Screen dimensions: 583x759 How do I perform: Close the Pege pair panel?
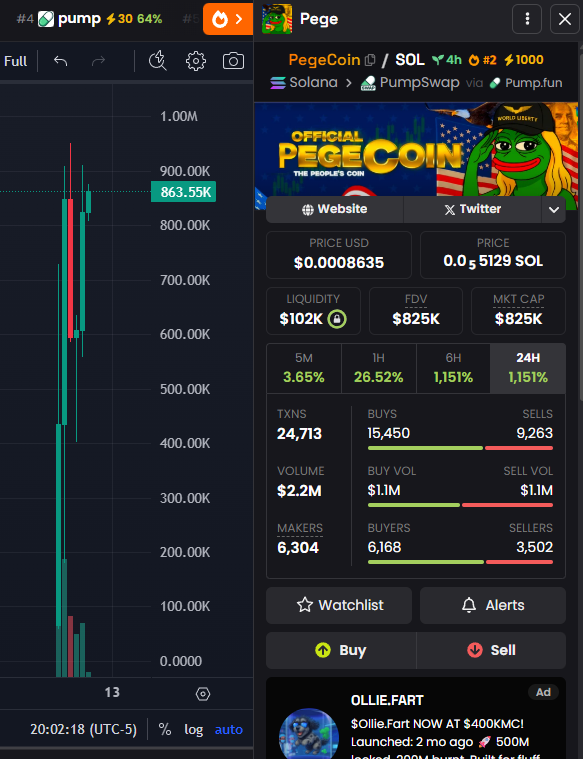point(565,19)
